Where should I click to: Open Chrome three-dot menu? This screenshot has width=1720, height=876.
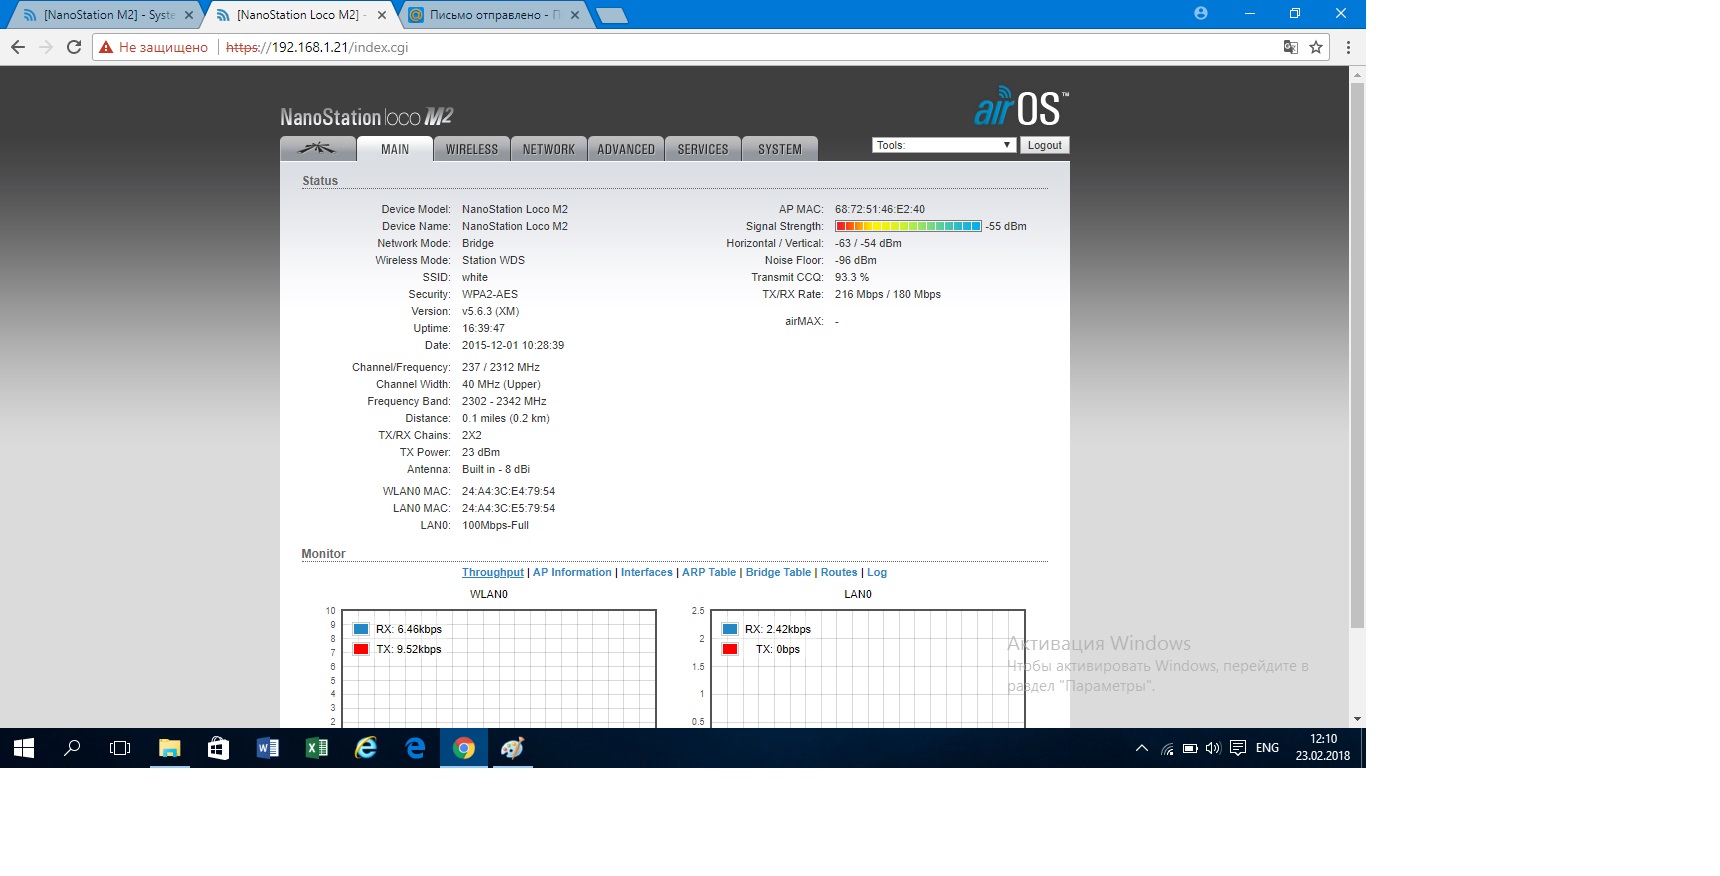coord(1348,47)
